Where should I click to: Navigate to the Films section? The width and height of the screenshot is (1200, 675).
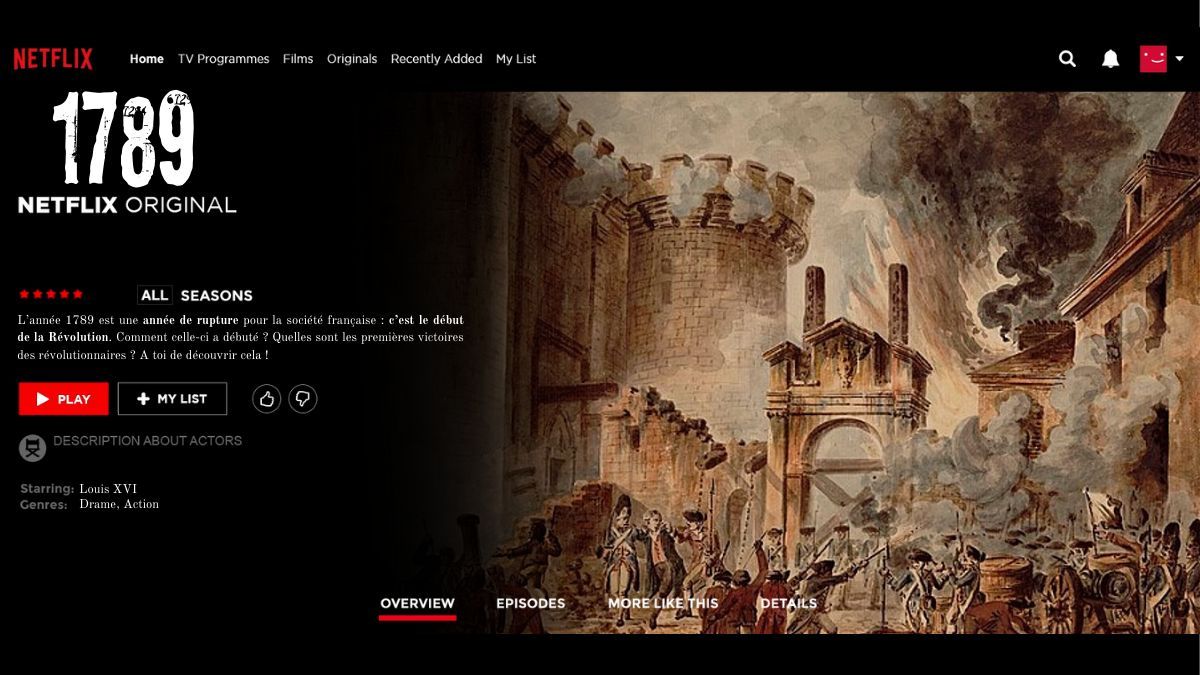[x=298, y=59]
